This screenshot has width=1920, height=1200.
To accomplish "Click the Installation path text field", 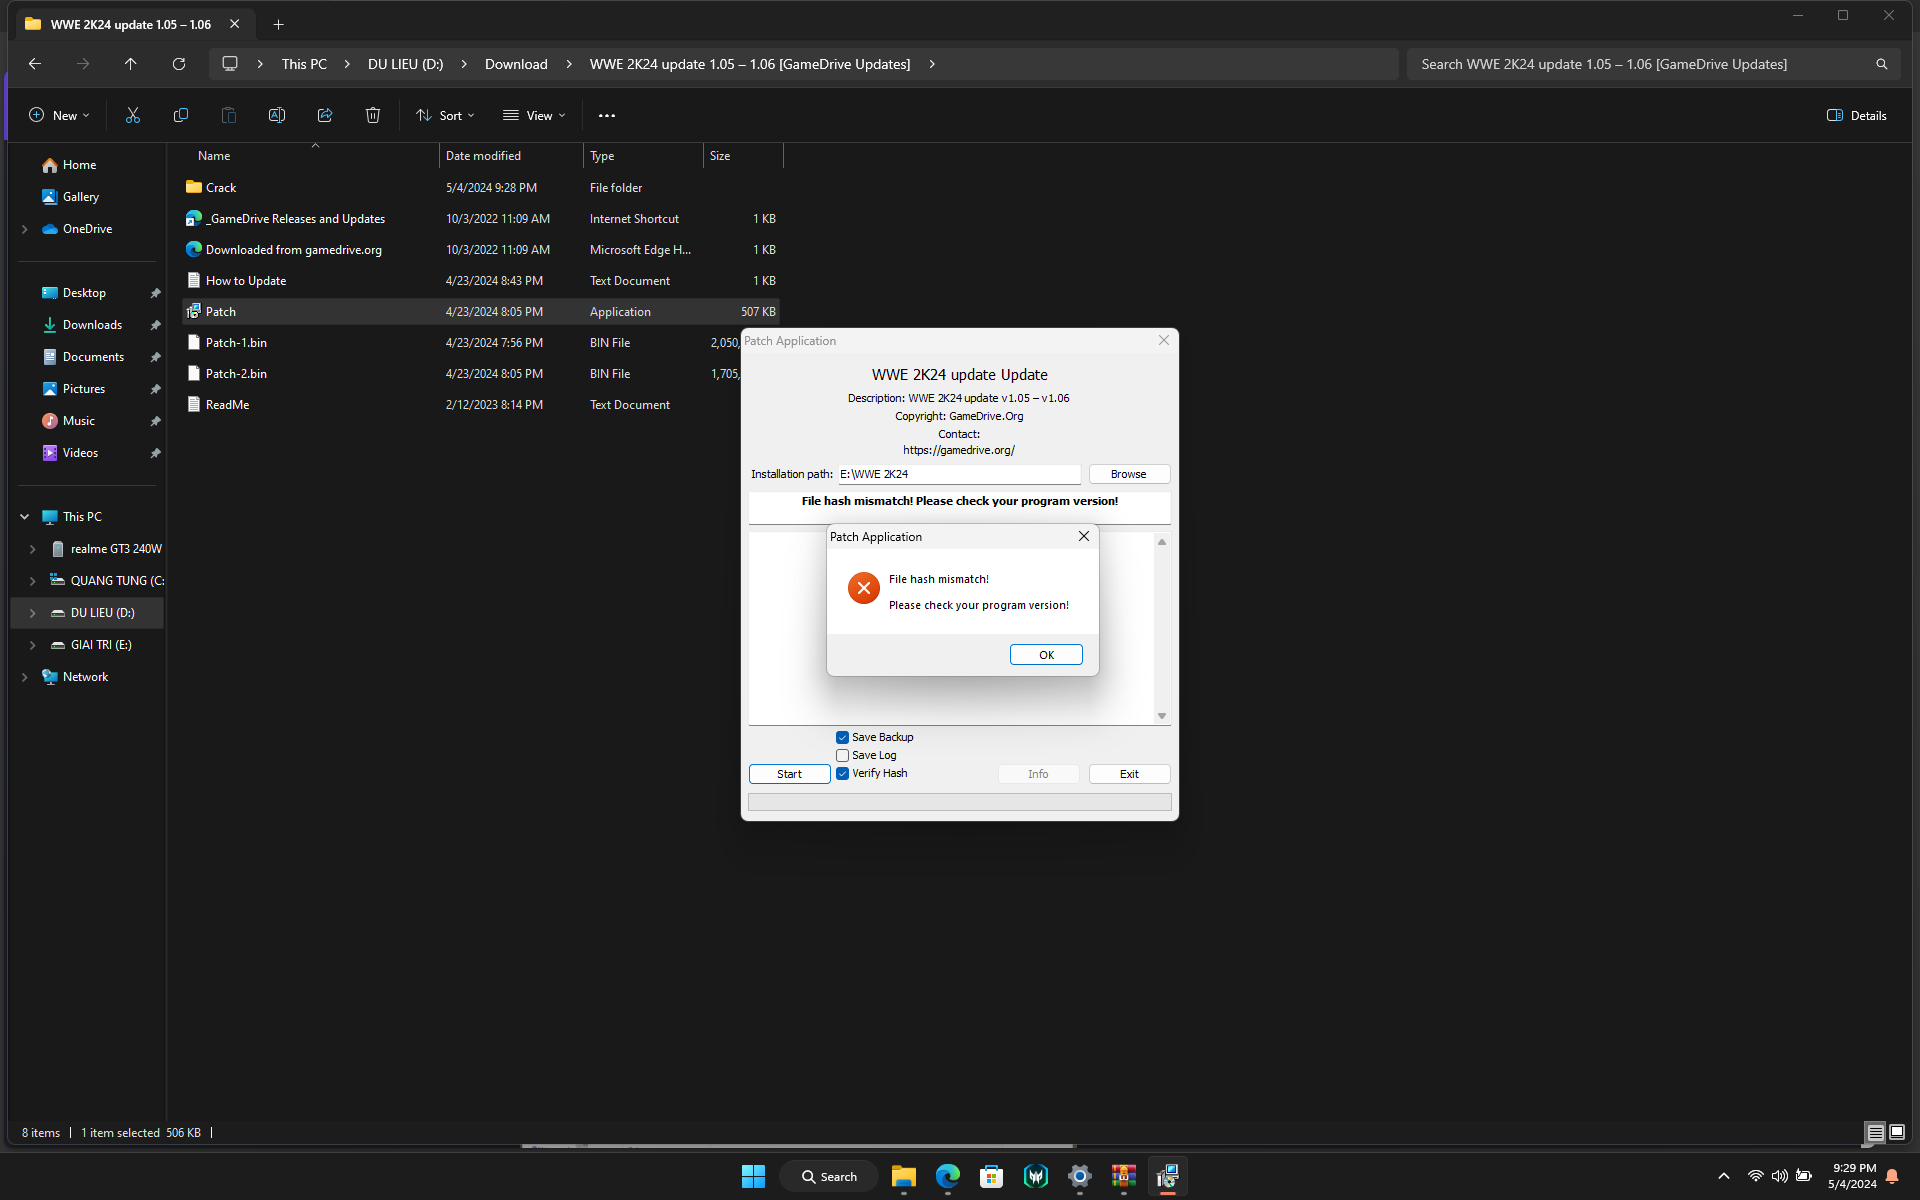I will coord(959,474).
